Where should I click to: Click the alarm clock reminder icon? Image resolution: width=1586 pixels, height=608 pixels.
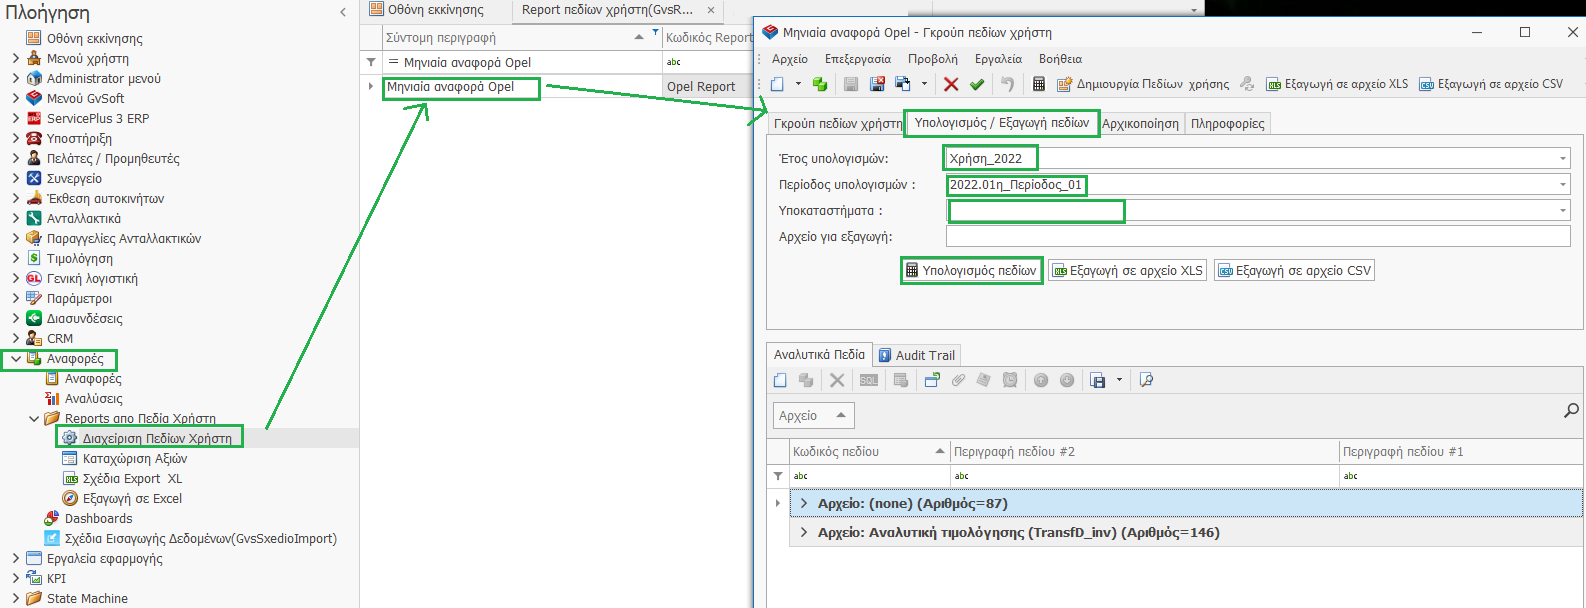coord(1010,380)
